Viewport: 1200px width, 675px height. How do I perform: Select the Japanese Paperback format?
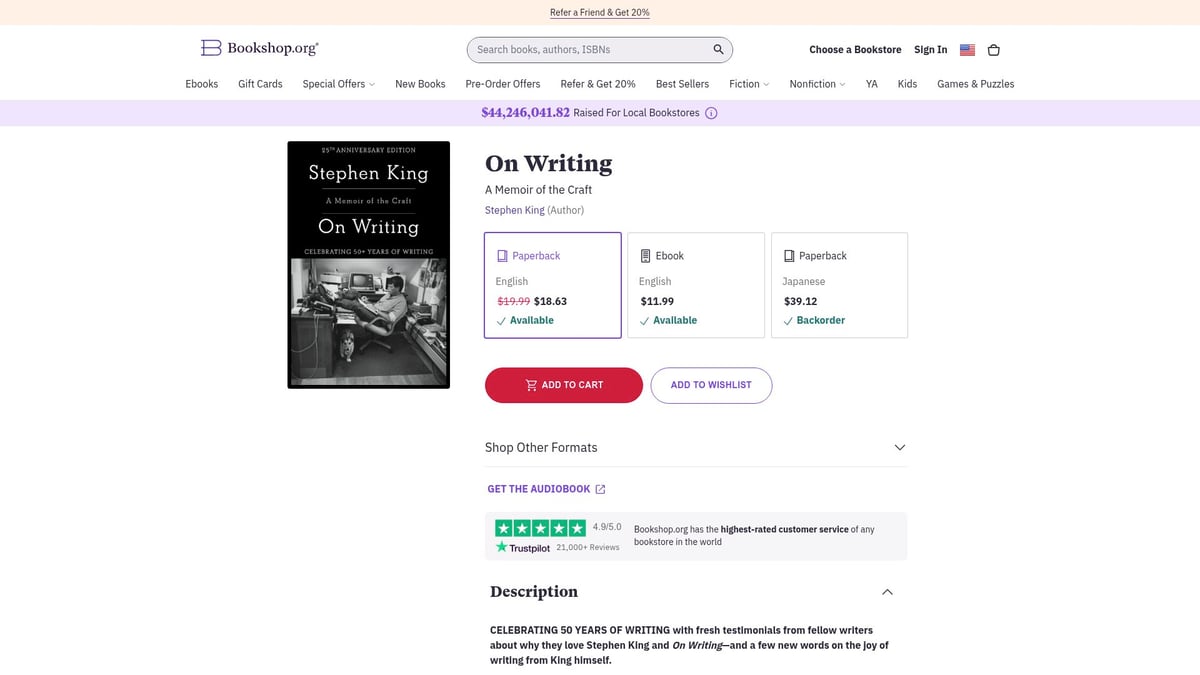point(839,285)
